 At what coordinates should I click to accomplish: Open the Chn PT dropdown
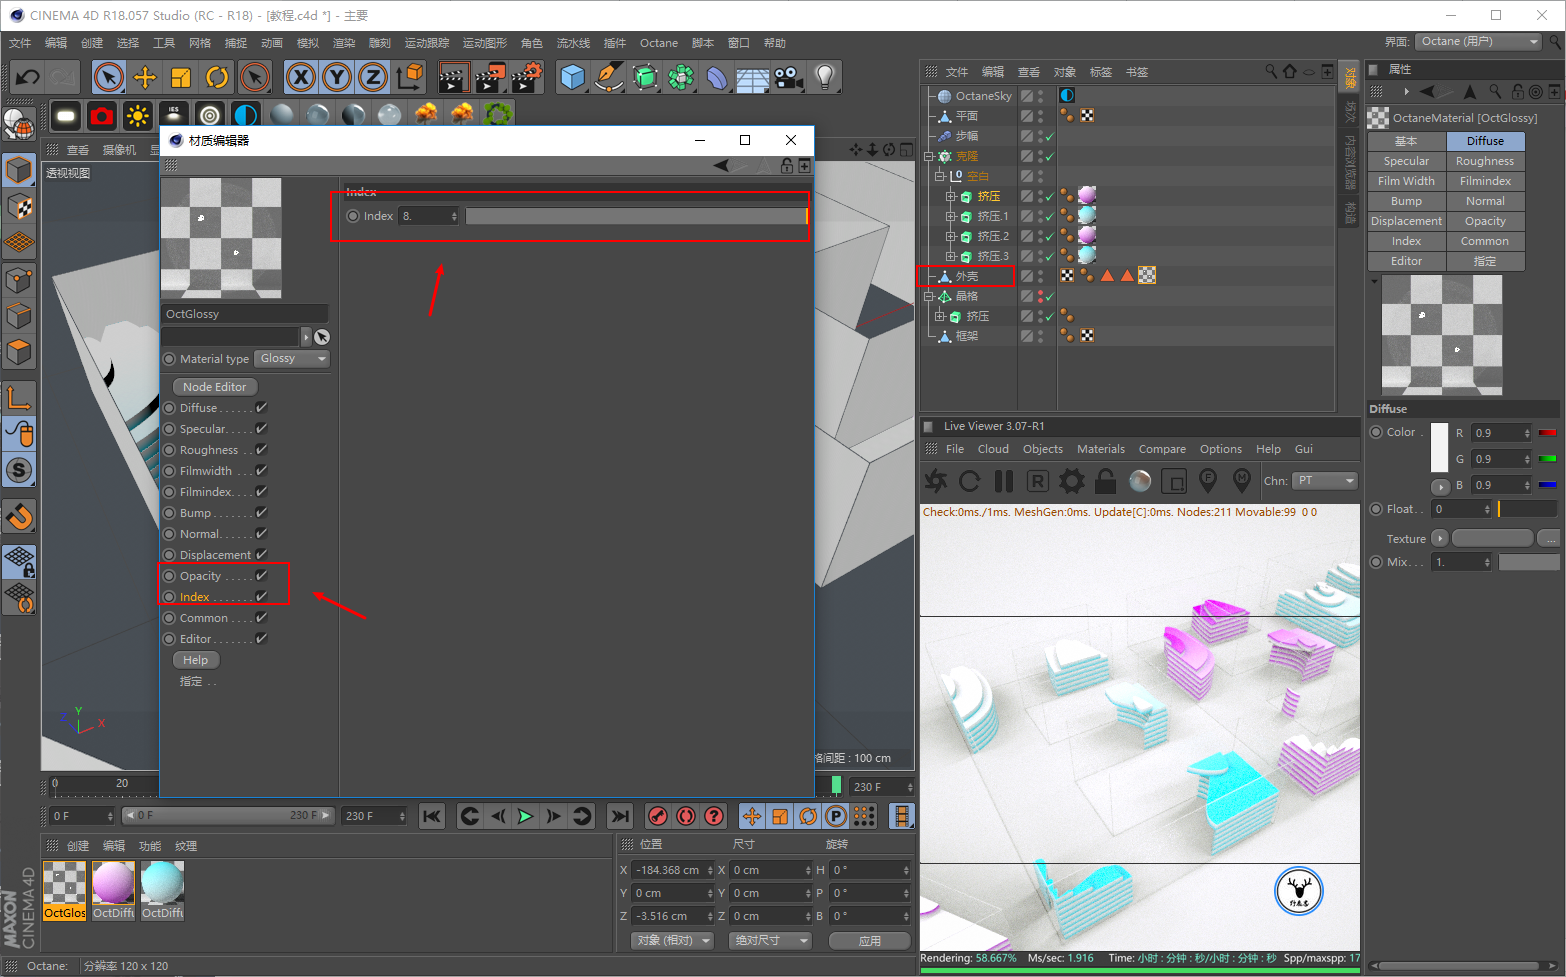point(1324,481)
